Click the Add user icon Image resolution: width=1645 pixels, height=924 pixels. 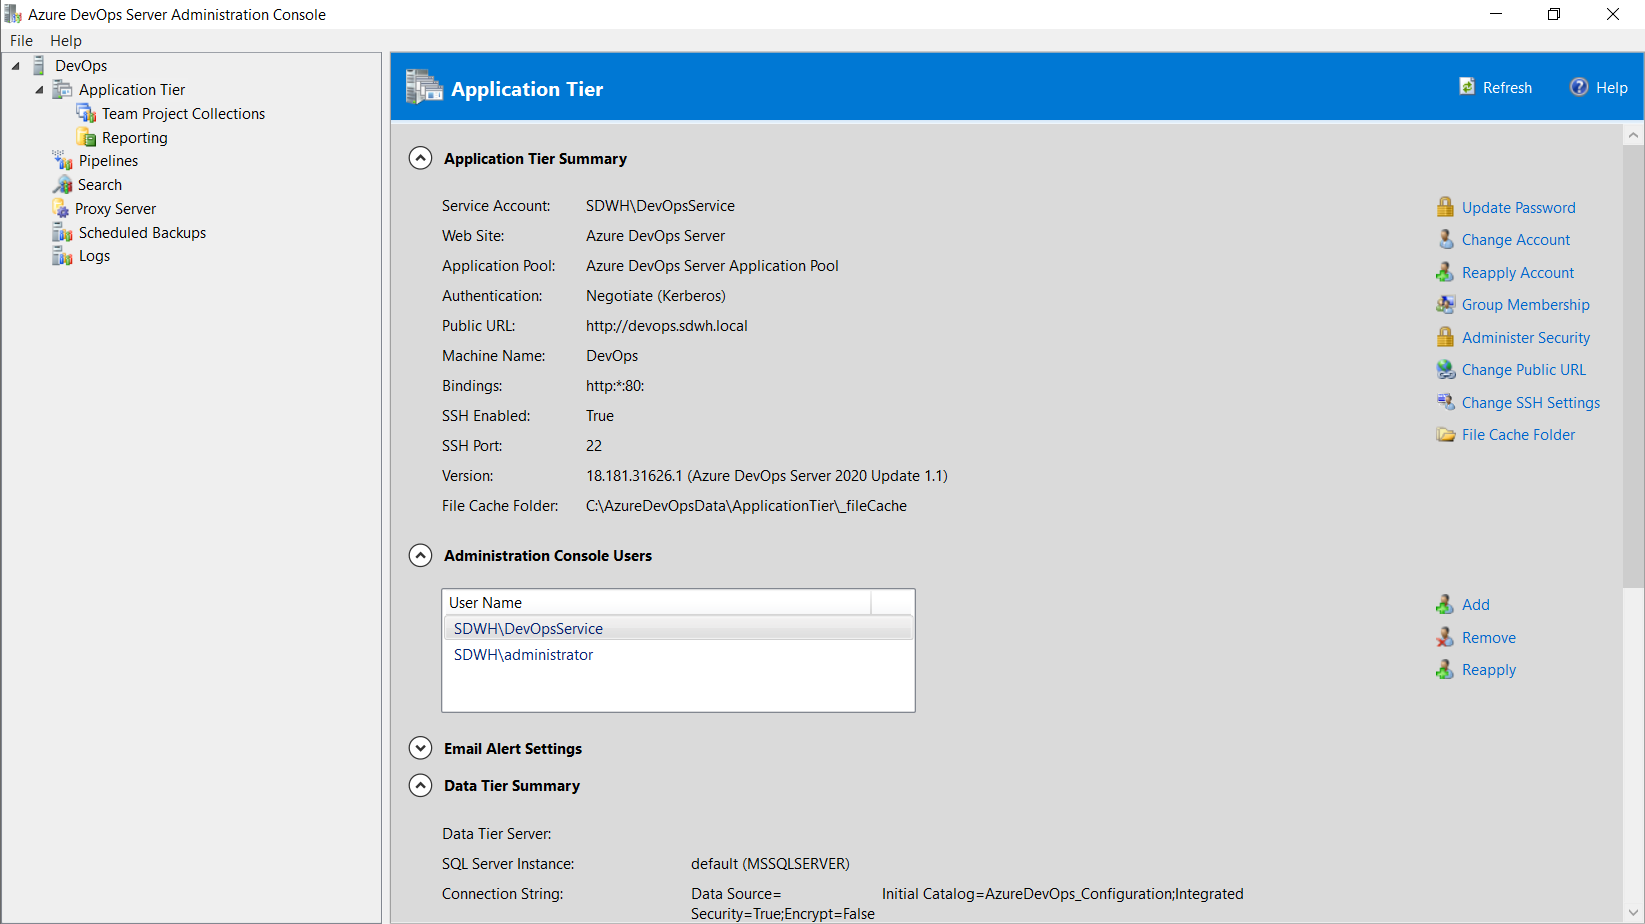[1445, 605]
